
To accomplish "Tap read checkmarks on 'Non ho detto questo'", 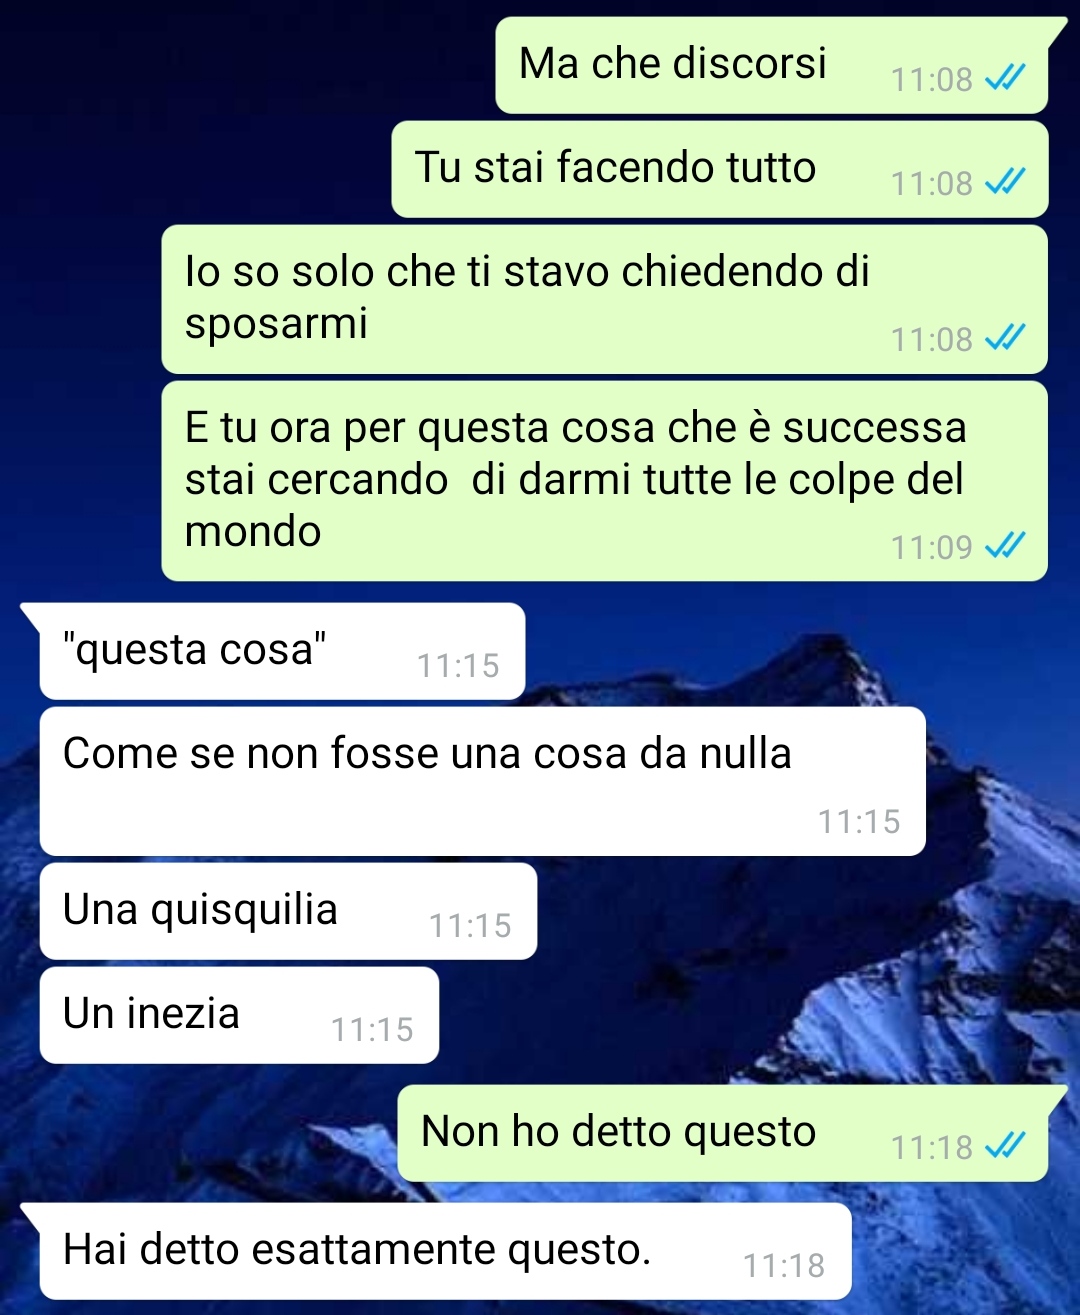I will coord(1005,1146).
